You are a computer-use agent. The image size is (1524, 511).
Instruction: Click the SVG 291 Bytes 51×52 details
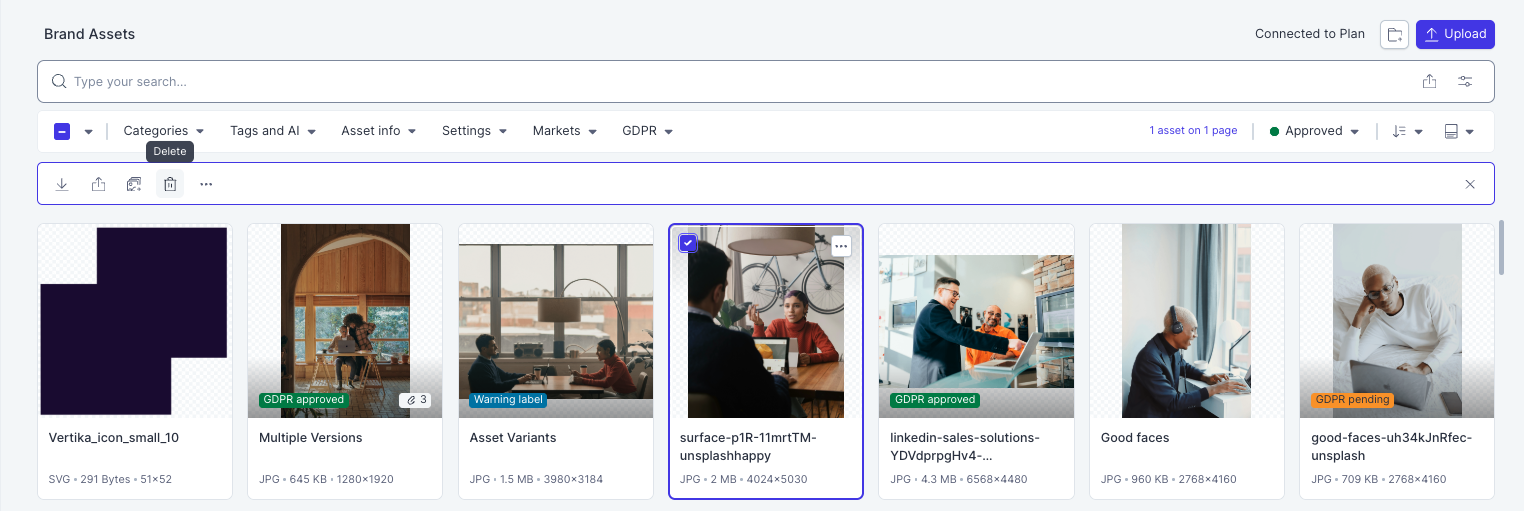pos(110,480)
